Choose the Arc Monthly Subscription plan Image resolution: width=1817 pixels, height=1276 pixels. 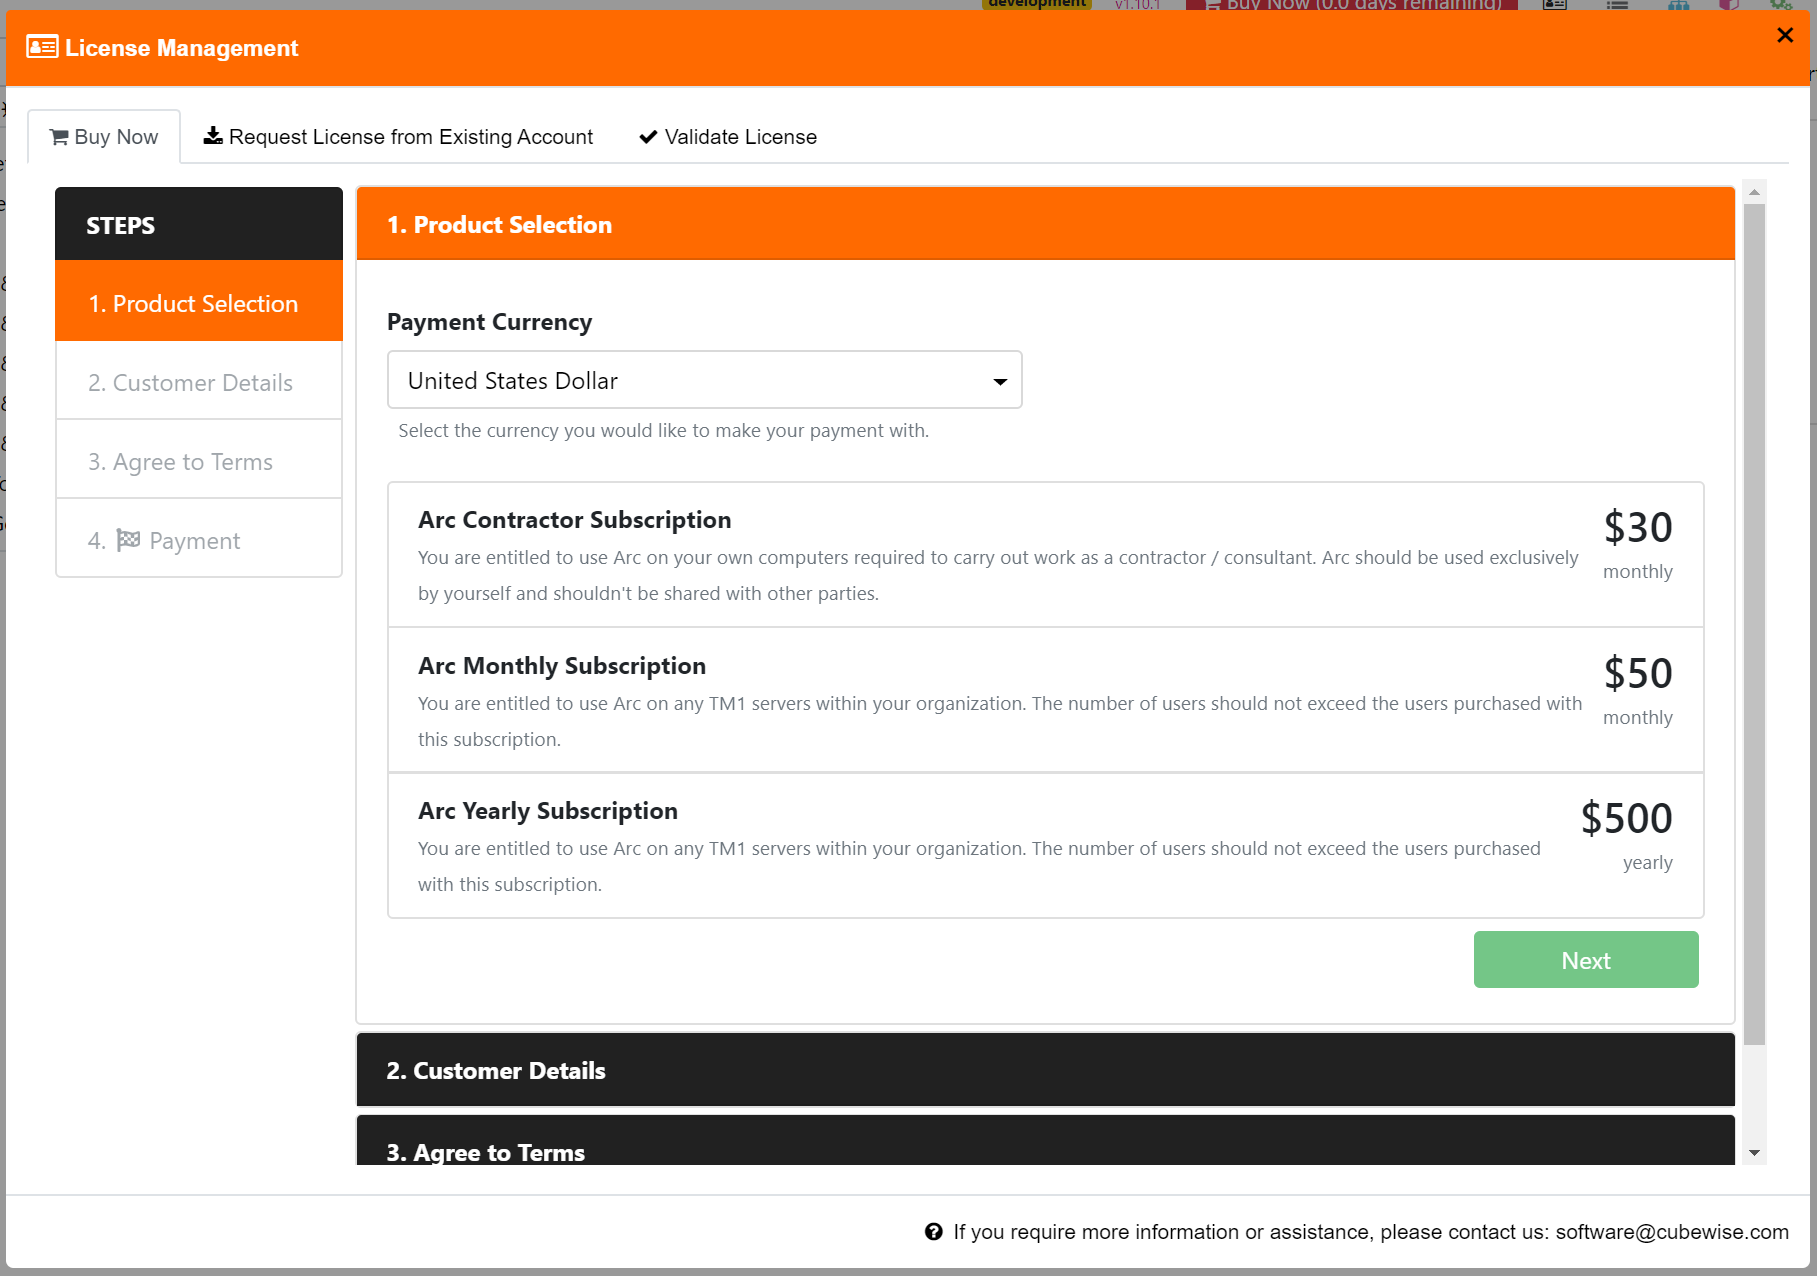(1046, 700)
